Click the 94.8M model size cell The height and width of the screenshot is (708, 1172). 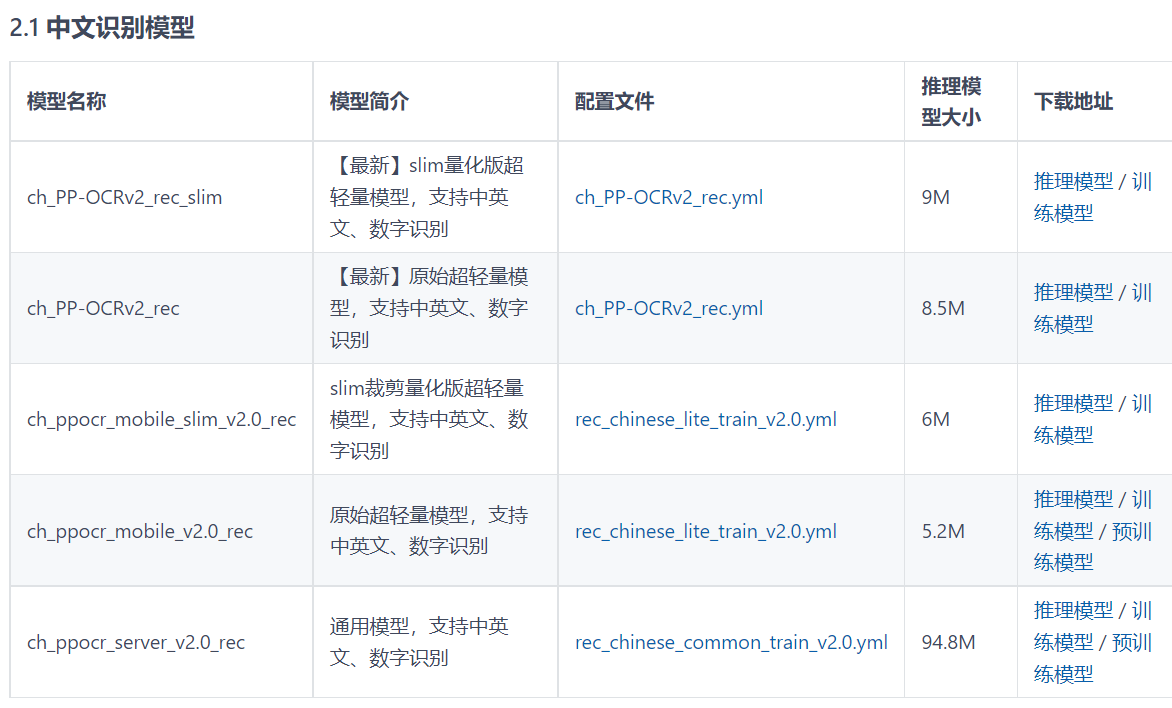948,642
